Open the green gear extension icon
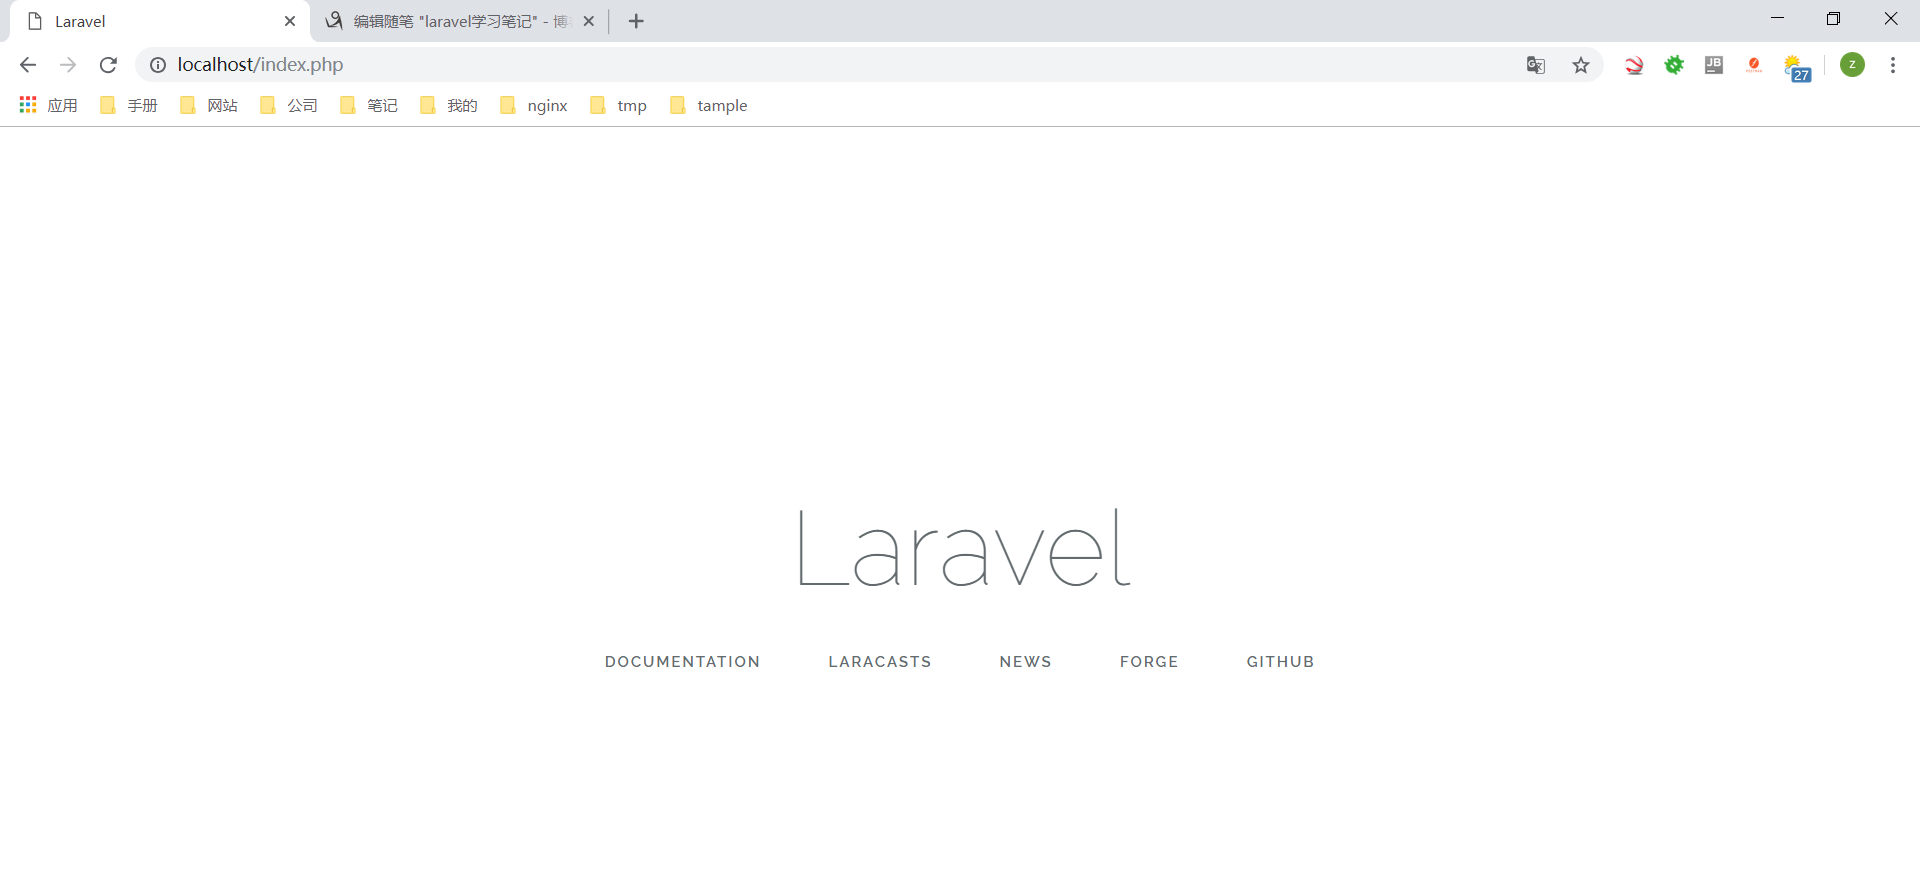The image size is (1920, 871). [1674, 65]
